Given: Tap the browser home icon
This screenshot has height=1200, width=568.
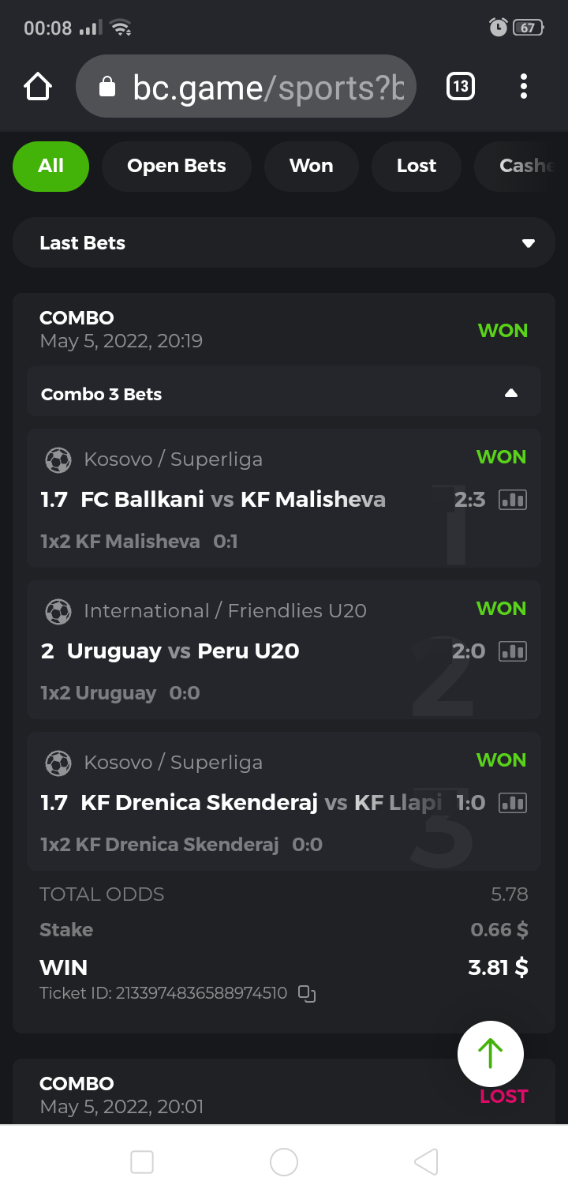Looking at the screenshot, I should 37,87.
